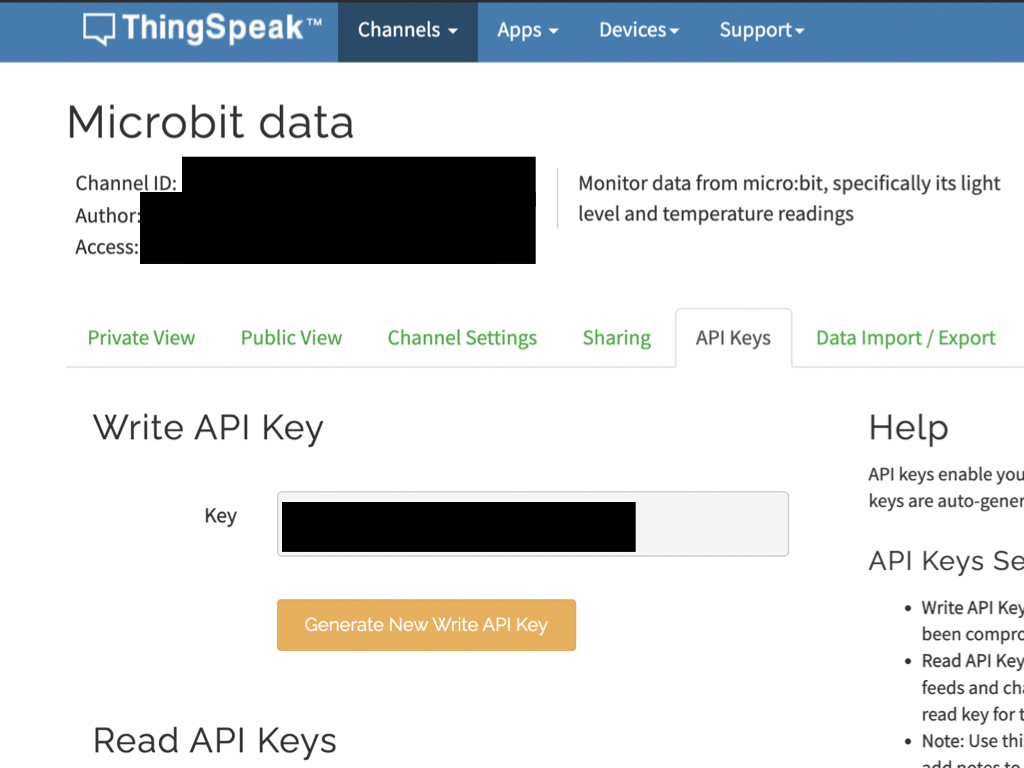Click the Write API Key heading
The width and height of the screenshot is (1024, 768).
208,429
